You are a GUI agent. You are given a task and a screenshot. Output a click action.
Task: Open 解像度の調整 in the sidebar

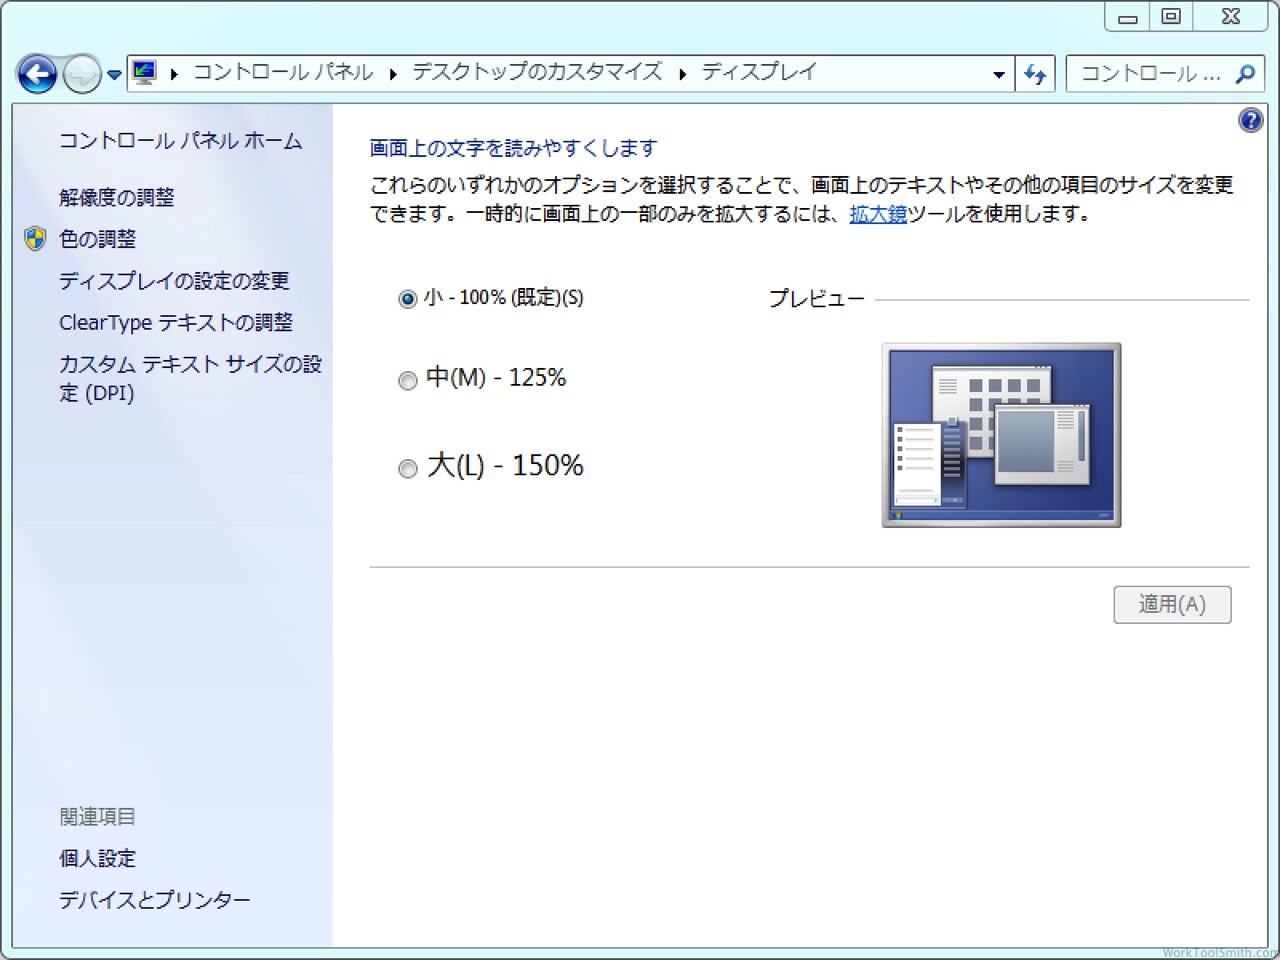click(x=117, y=197)
